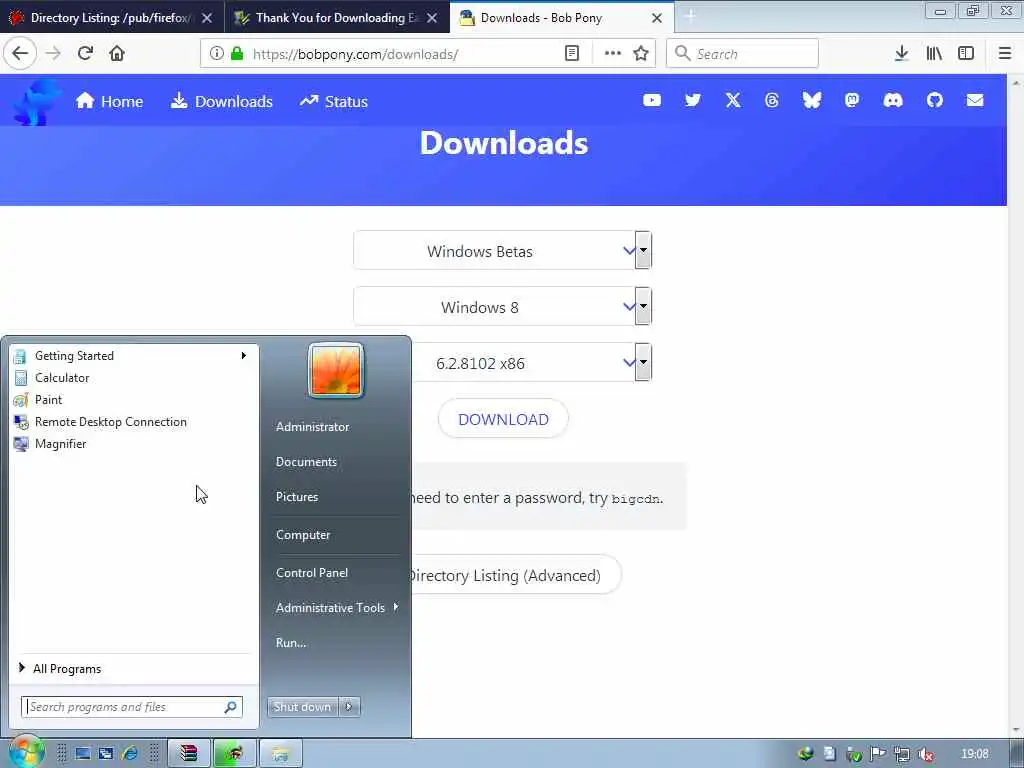Click the Bob Pony site logo

click(37, 101)
